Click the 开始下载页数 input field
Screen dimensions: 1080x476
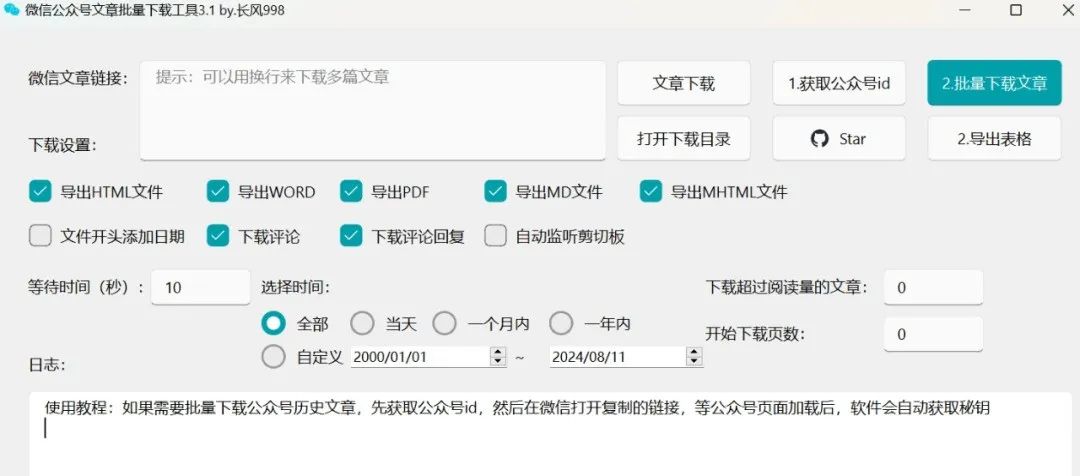tap(933, 334)
